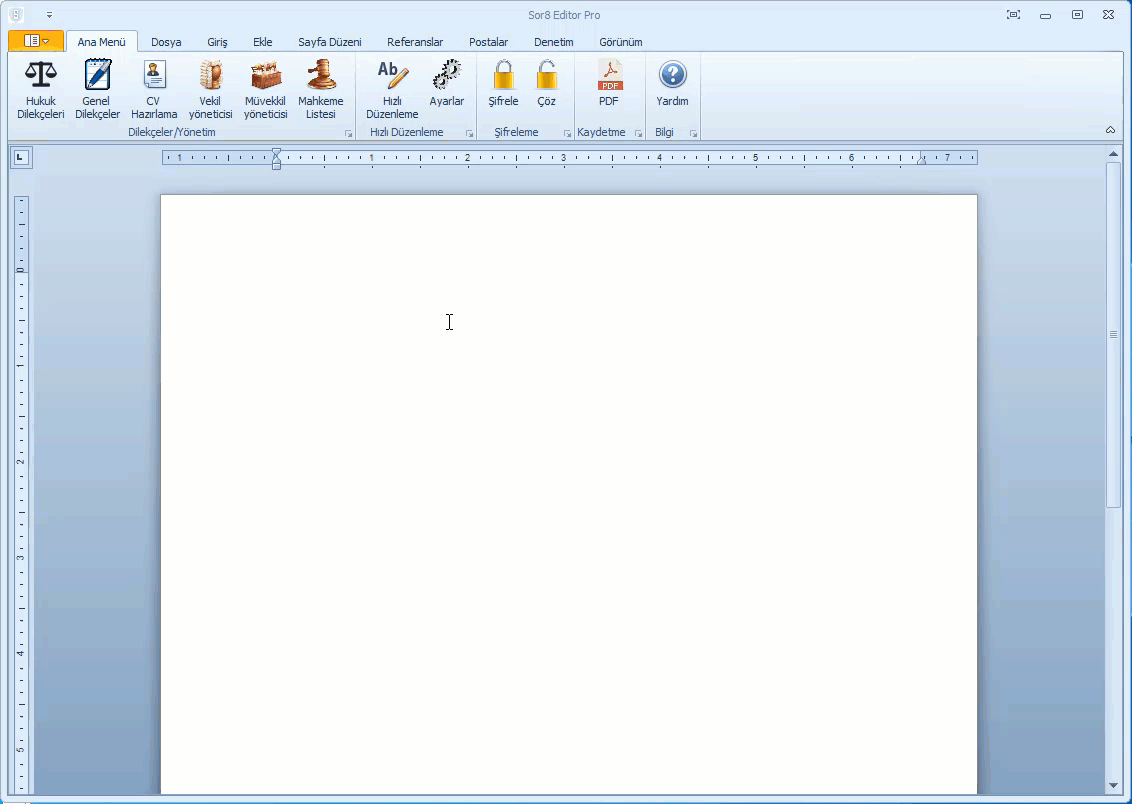Export document as PDF
The height and width of the screenshot is (804, 1132).
click(609, 85)
